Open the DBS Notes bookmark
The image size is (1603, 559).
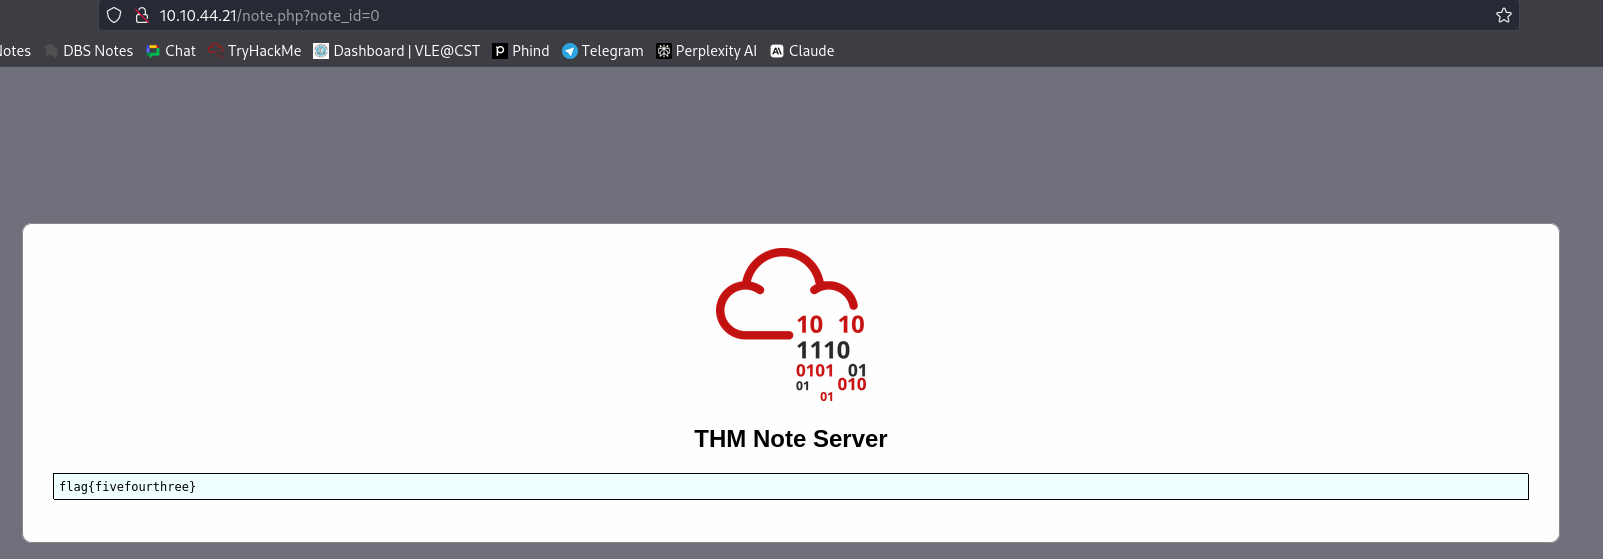tap(88, 51)
